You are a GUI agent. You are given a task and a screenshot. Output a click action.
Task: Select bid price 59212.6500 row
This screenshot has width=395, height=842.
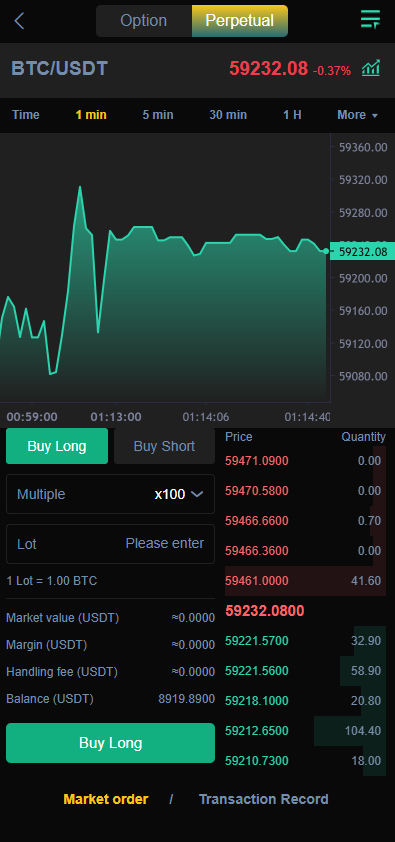[x=305, y=731]
